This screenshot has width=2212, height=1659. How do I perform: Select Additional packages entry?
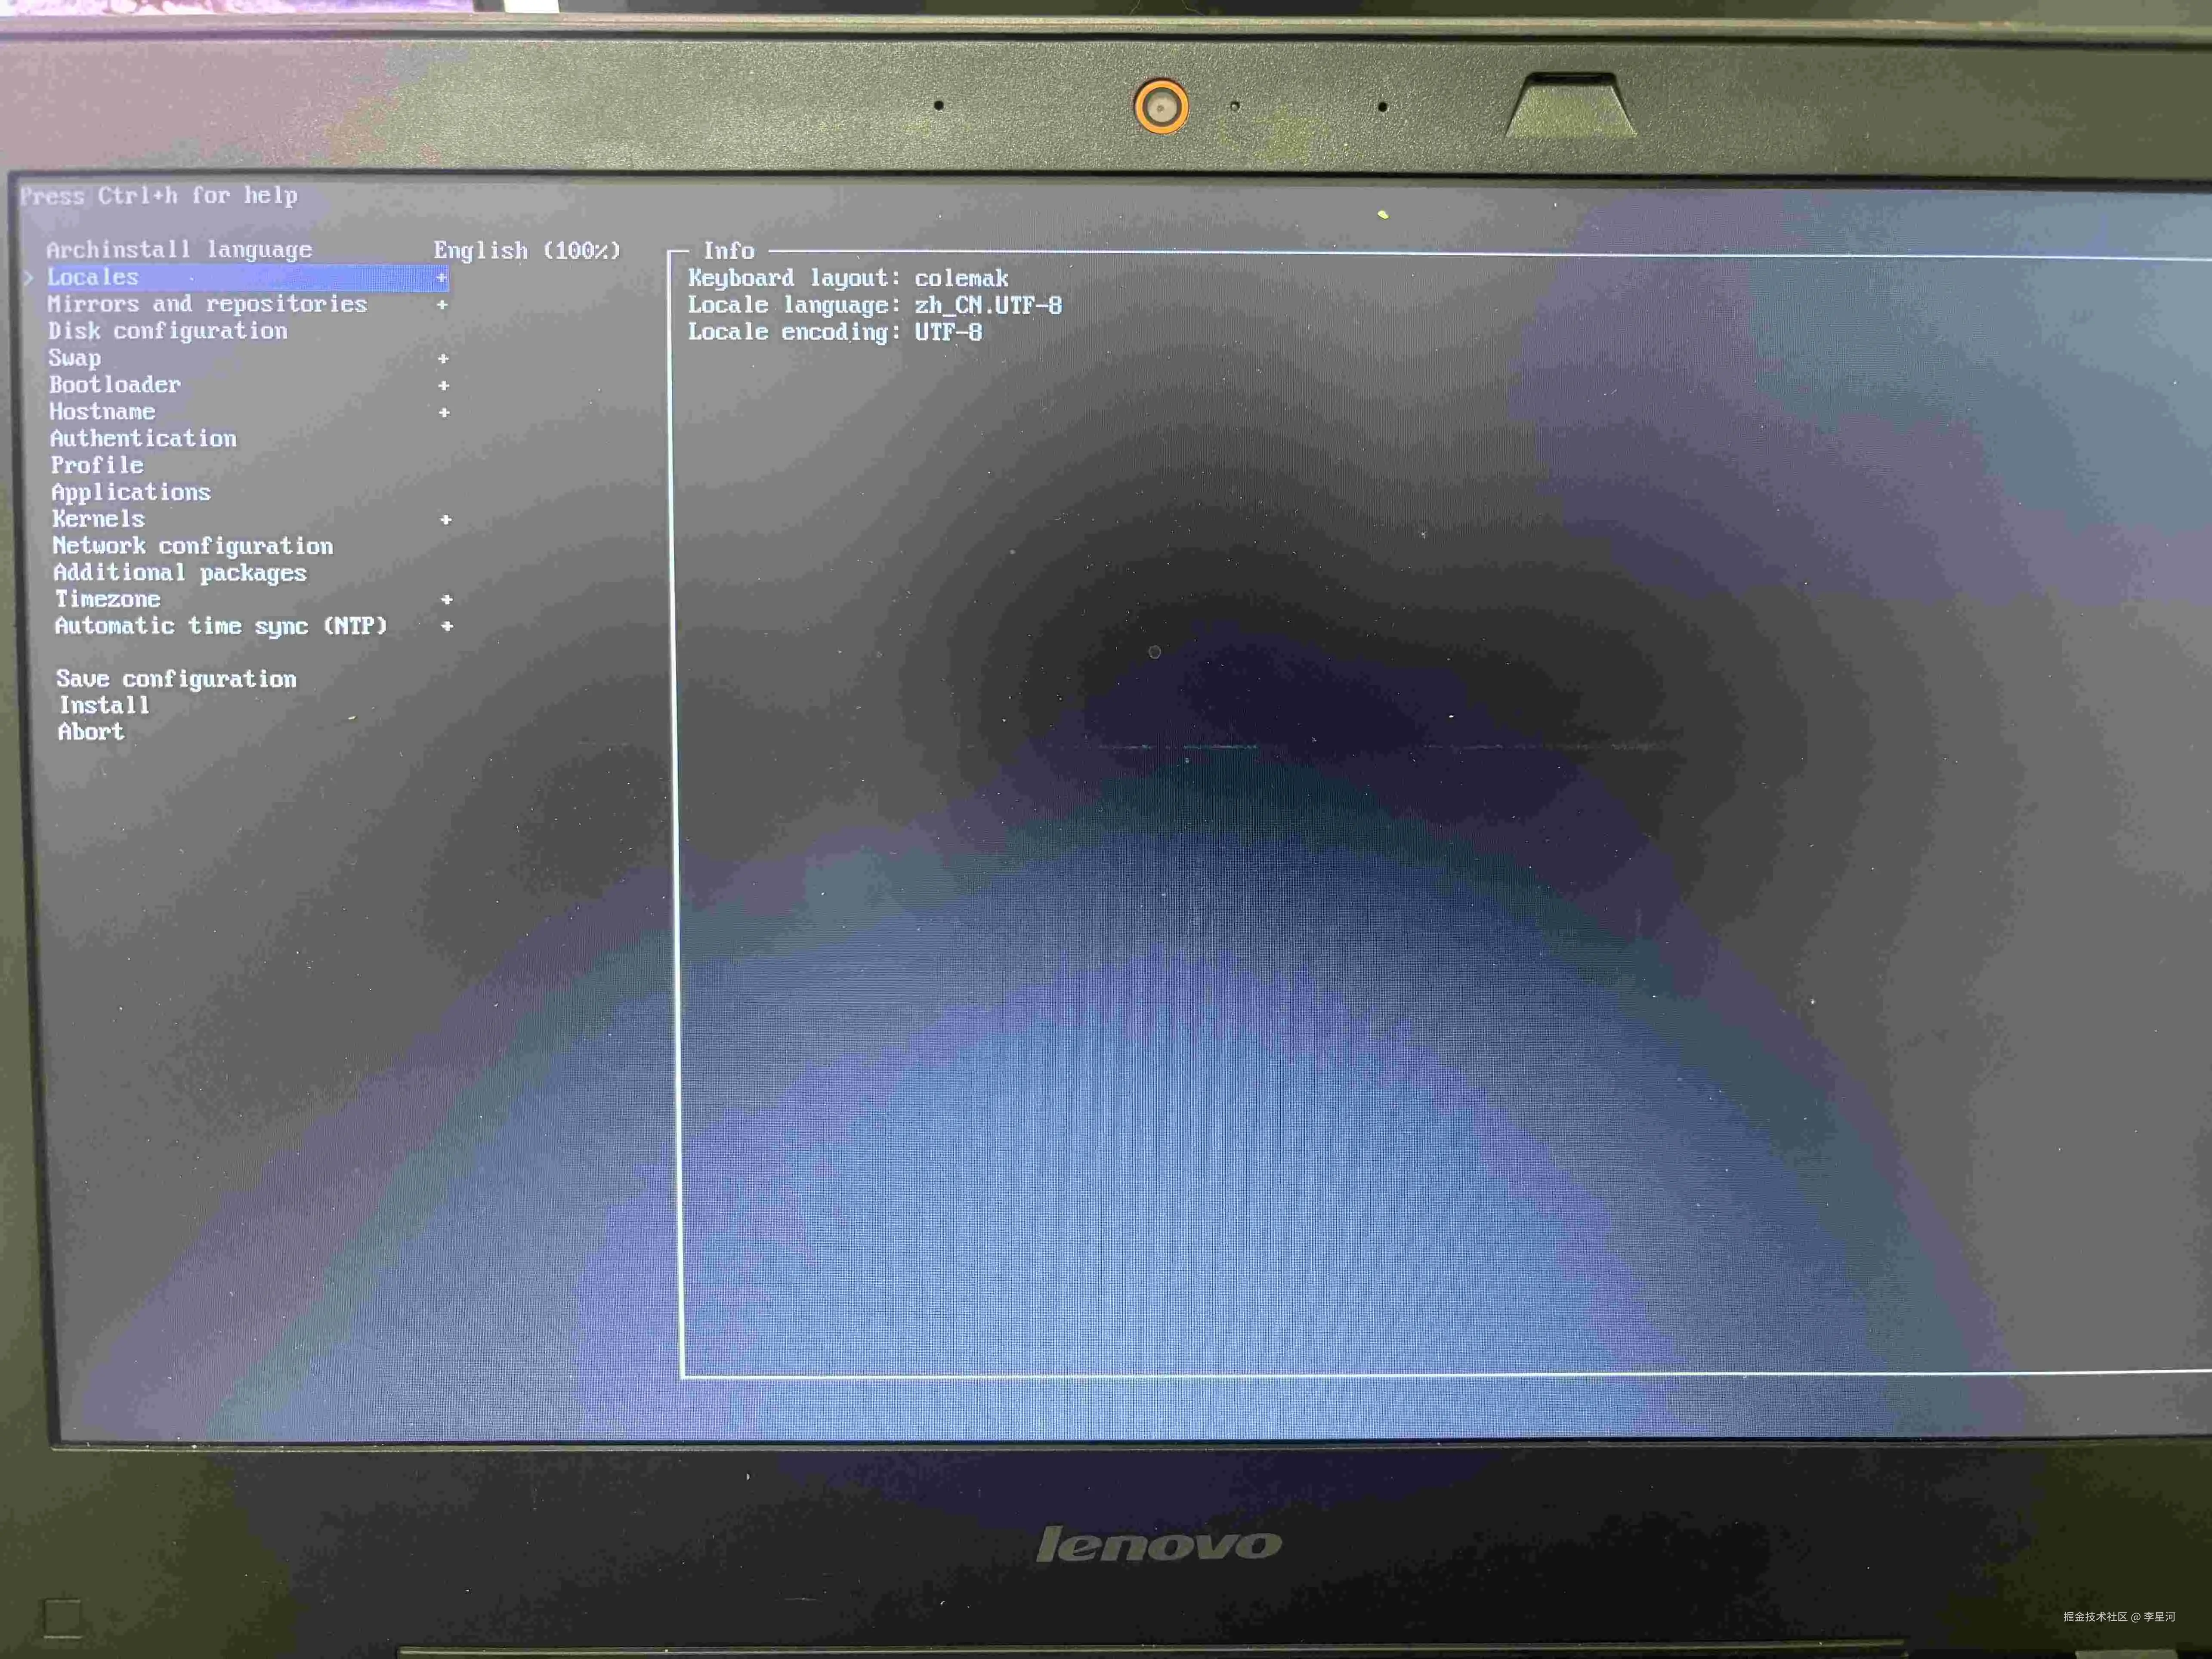coord(180,572)
